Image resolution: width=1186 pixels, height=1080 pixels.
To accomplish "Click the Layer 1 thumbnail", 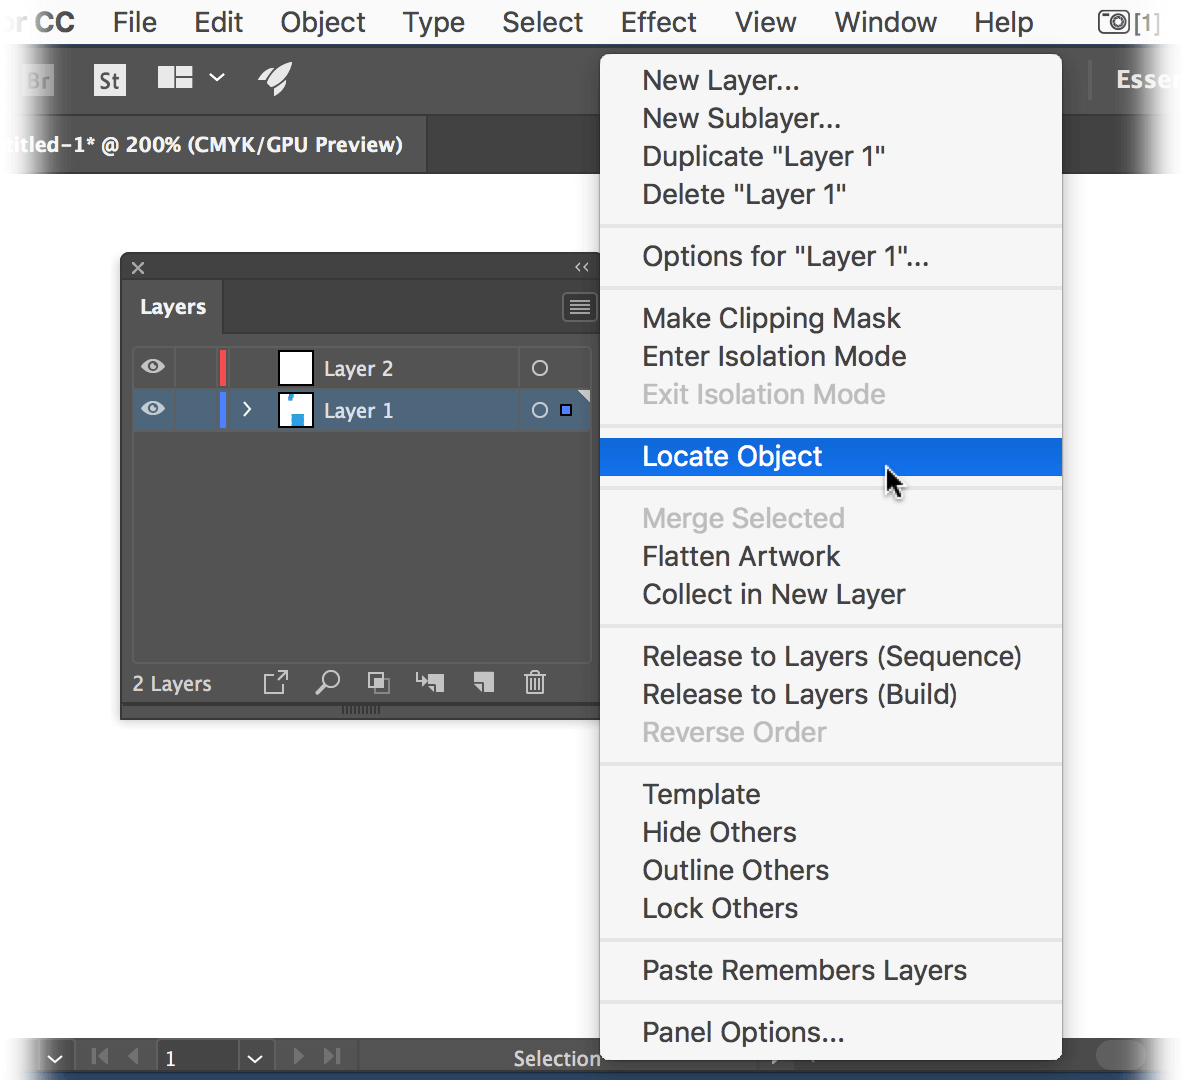I will [x=296, y=410].
